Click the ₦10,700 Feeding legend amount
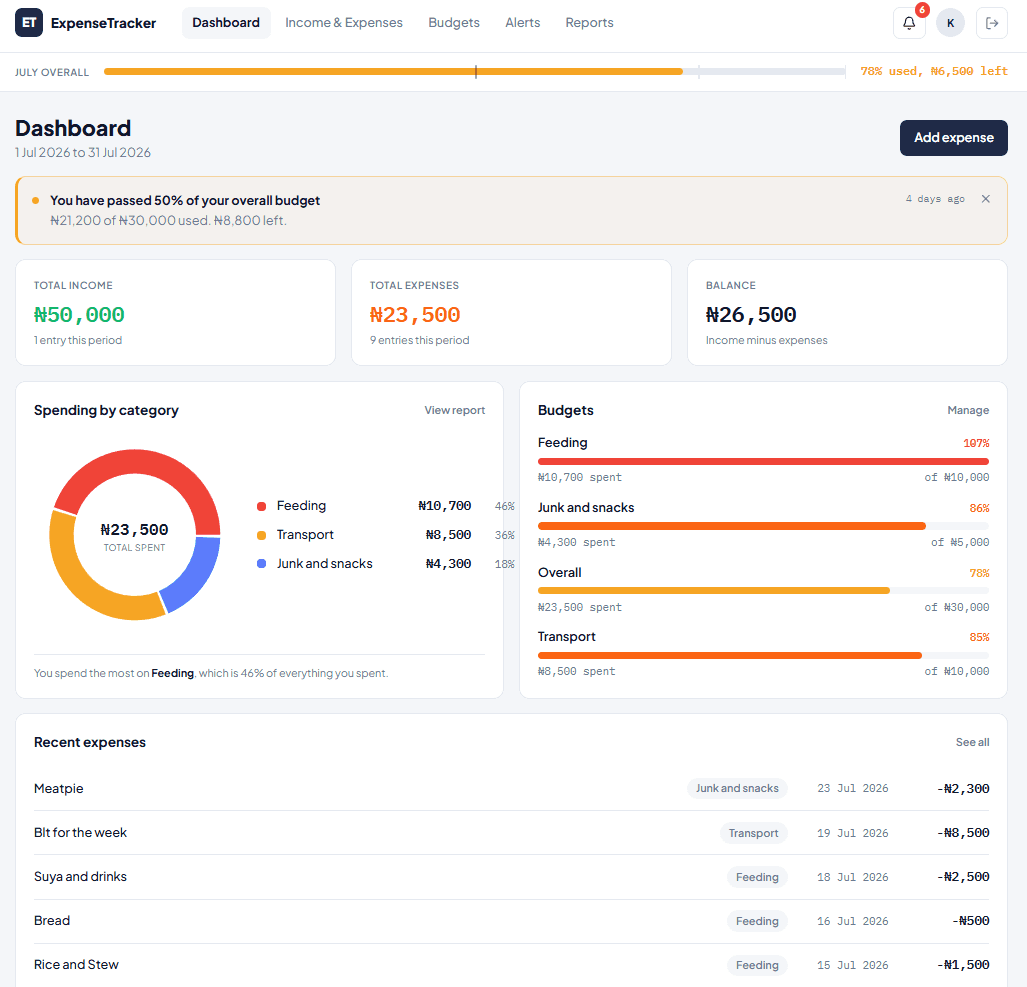Viewport: 1027px width, 987px height. click(445, 506)
